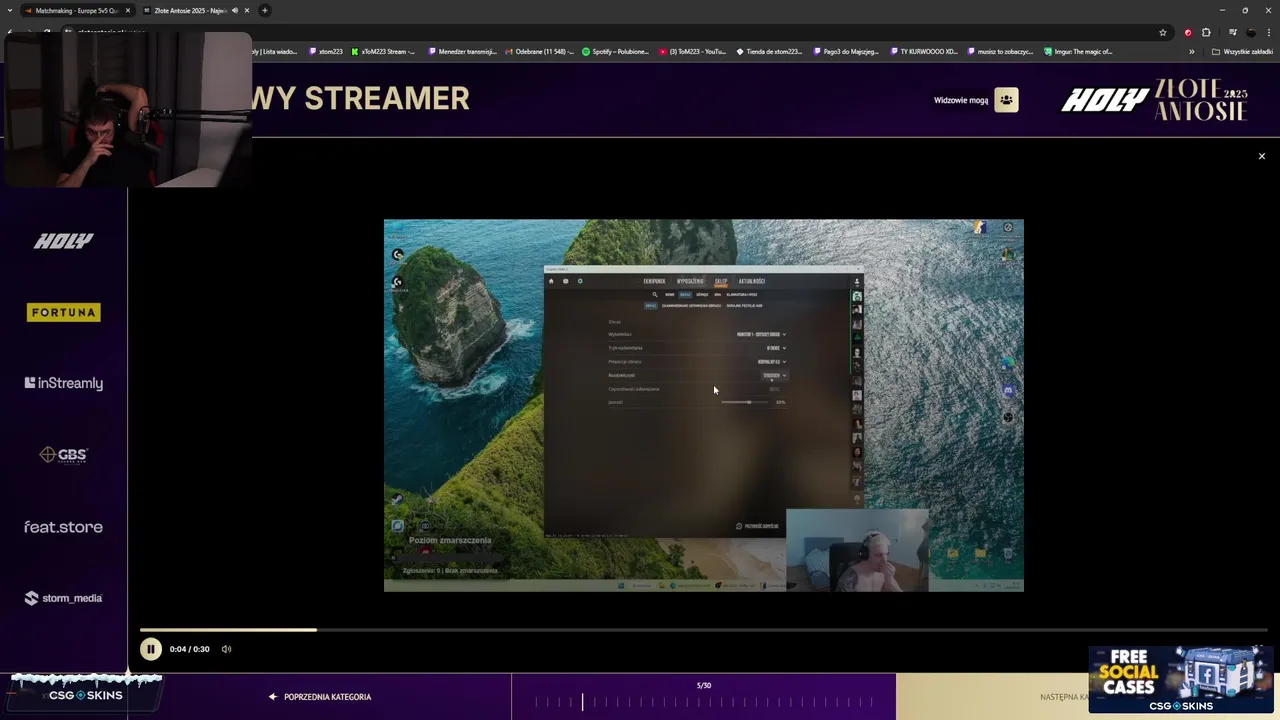1280x720 pixels.
Task: Click the top friend avatar in game sidebar
Action: [x=857, y=296]
